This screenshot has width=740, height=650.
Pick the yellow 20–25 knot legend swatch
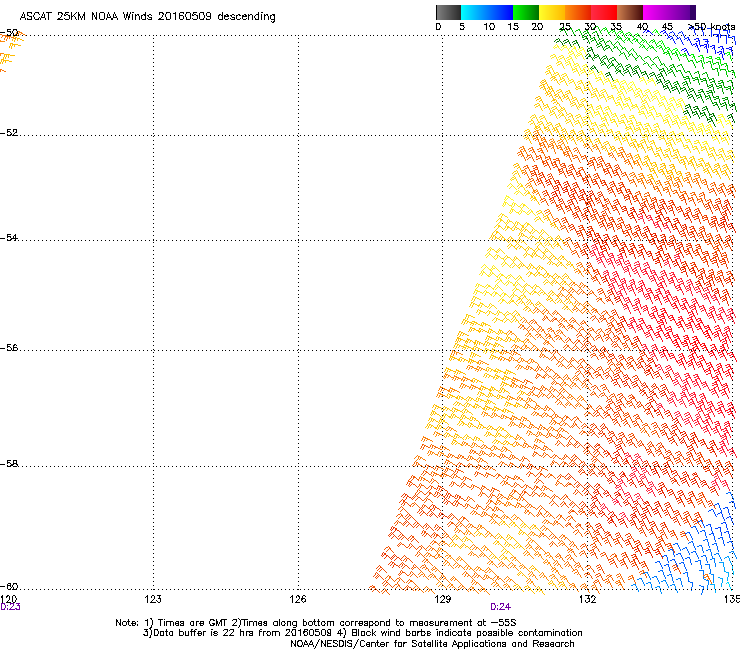click(x=552, y=12)
